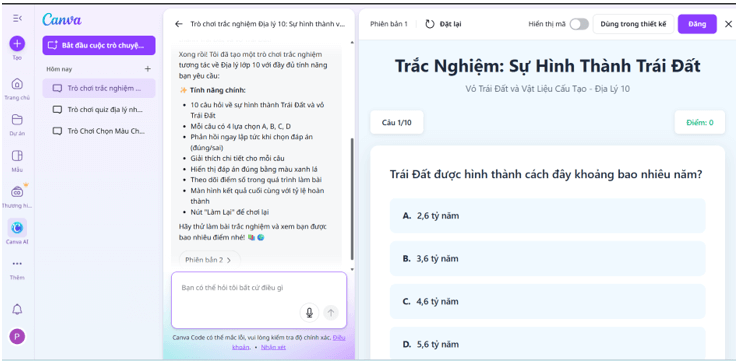Click Dùng trong thiết kế button
Viewport: 741px width, 361px height.
pyautogui.click(x=633, y=24)
